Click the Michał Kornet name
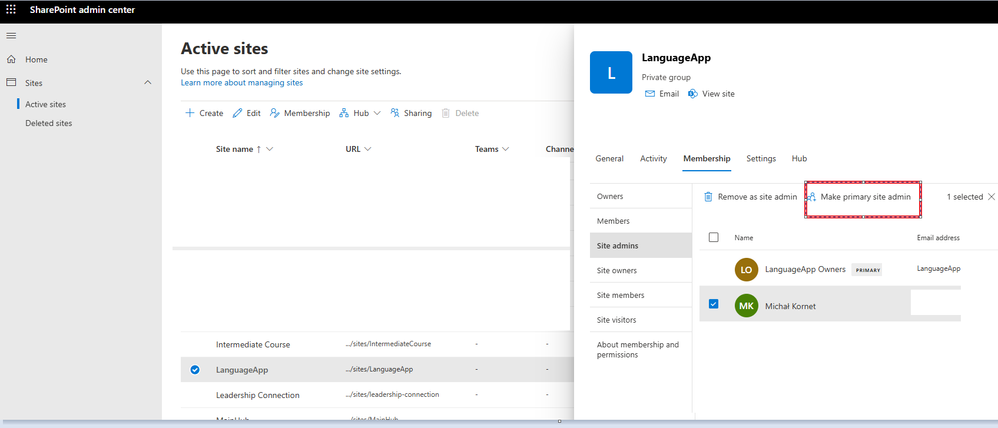The image size is (998, 428). tap(791, 306)
